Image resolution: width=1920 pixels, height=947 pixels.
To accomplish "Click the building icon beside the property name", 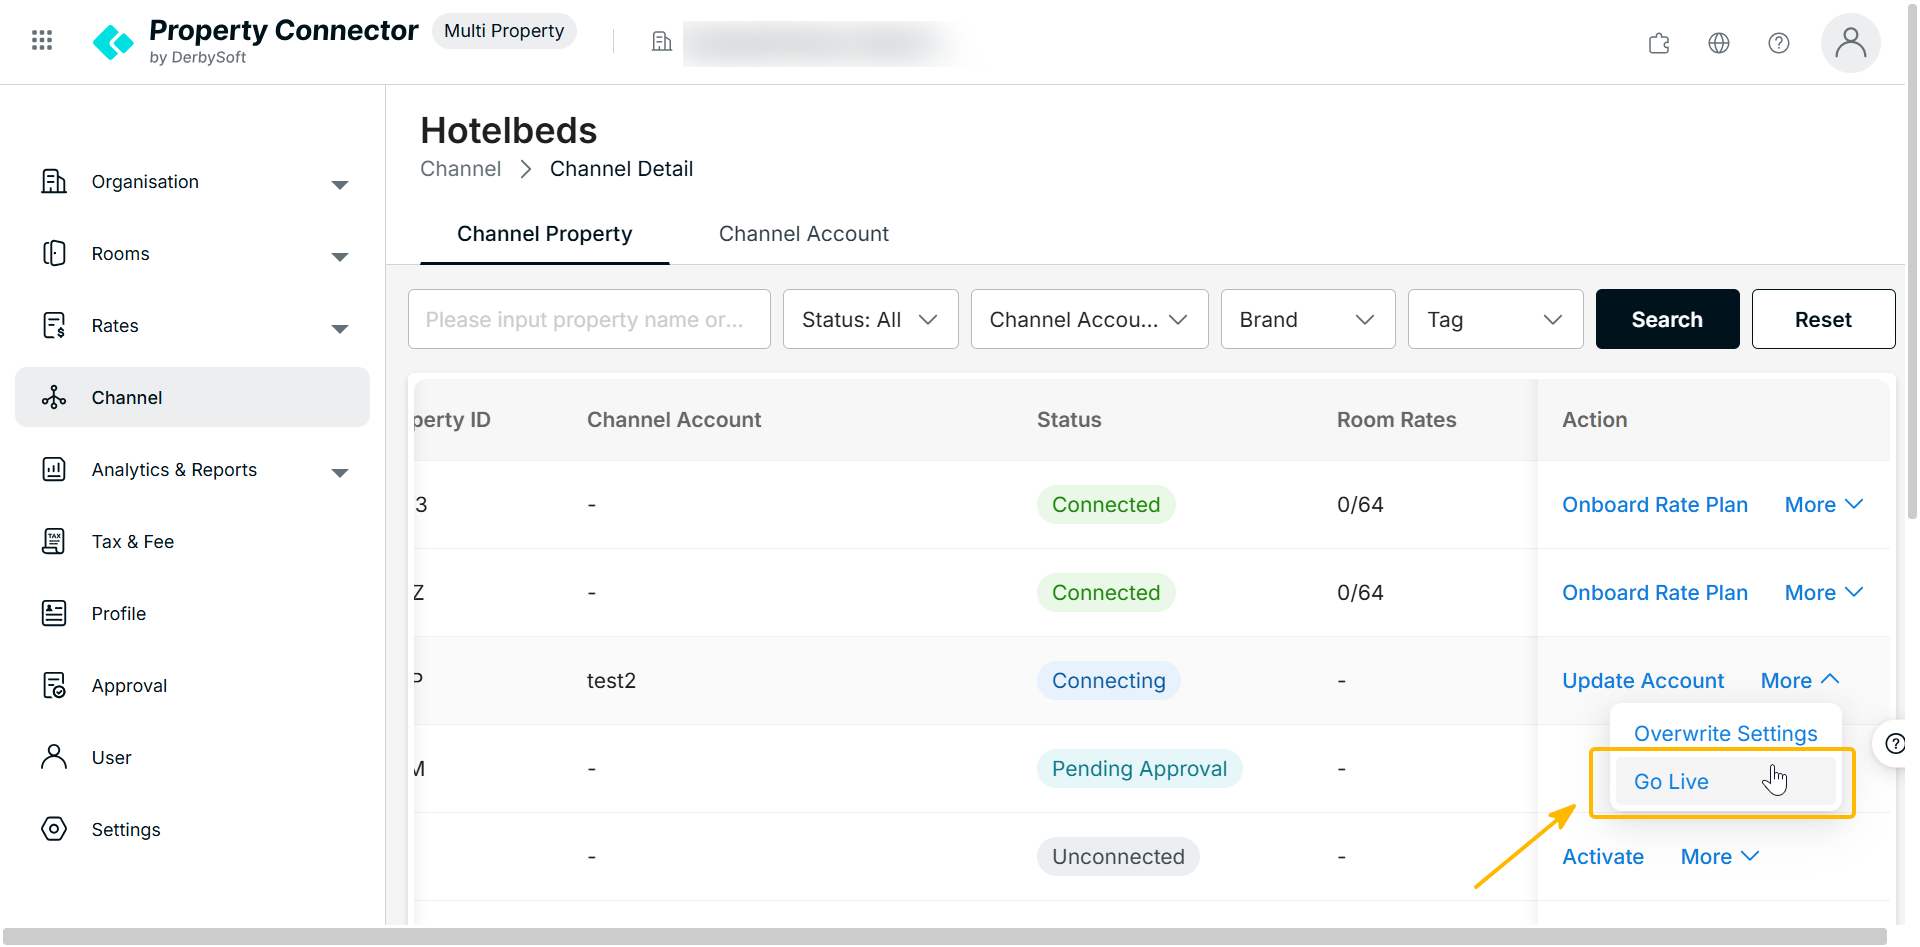I will (x=661, y=41).
